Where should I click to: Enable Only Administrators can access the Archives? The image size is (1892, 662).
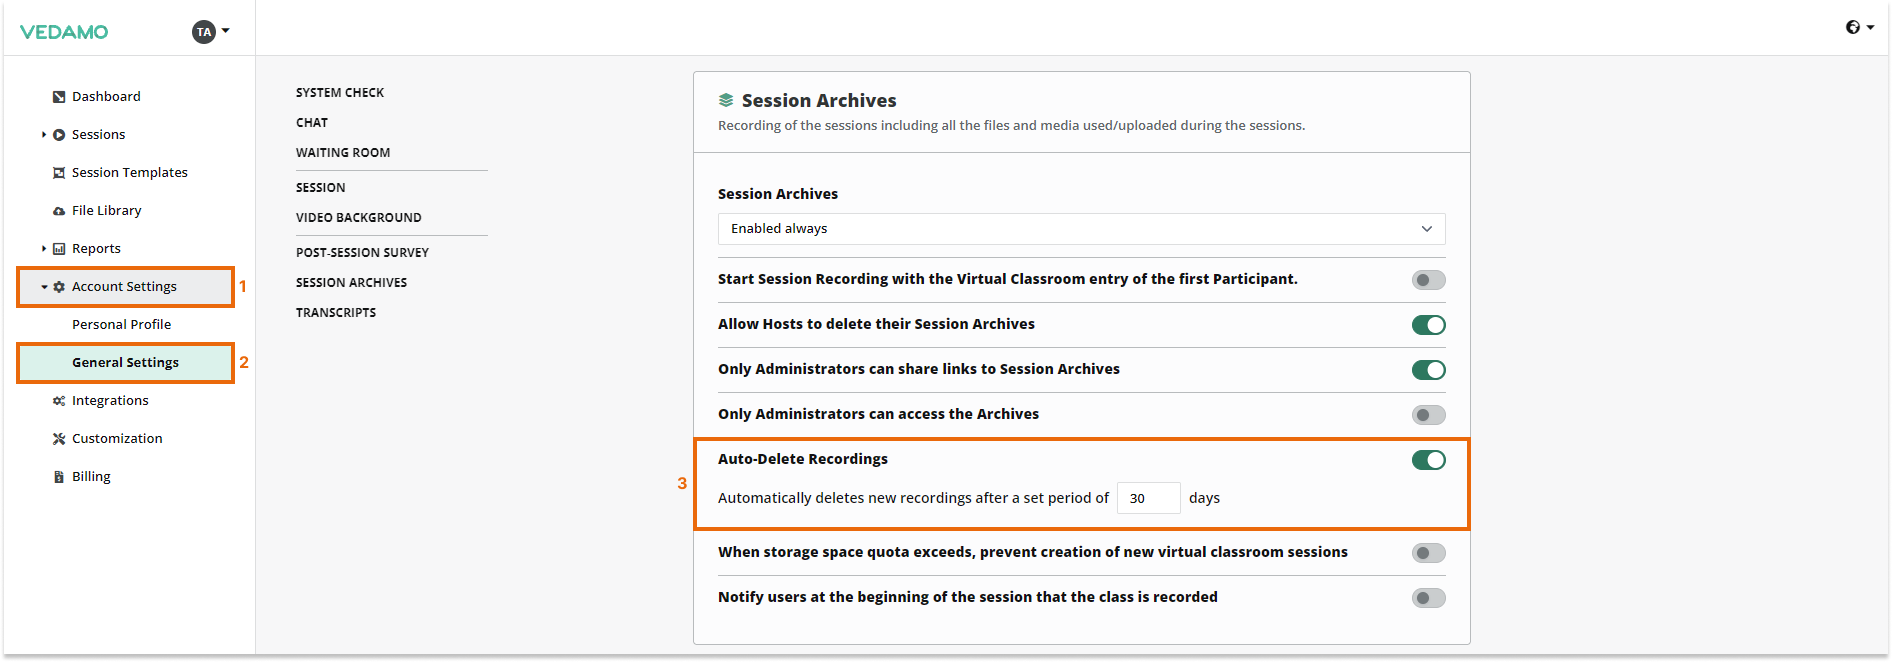point(1428,415)
